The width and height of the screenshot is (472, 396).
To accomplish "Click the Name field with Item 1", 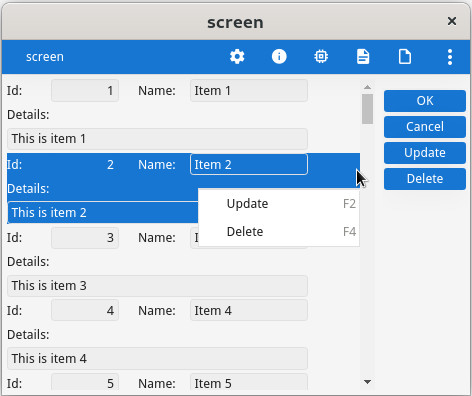I will 249,91.
